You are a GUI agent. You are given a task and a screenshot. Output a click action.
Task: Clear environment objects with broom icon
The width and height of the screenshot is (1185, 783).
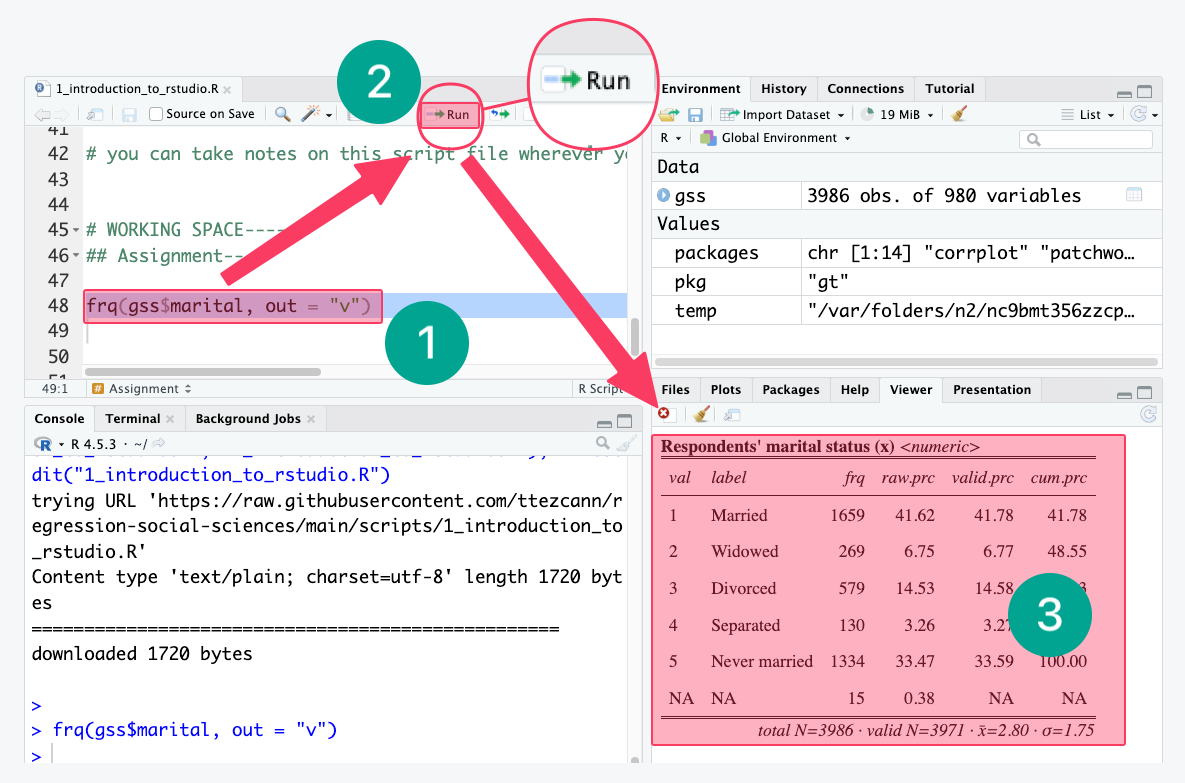pos(959,114)
